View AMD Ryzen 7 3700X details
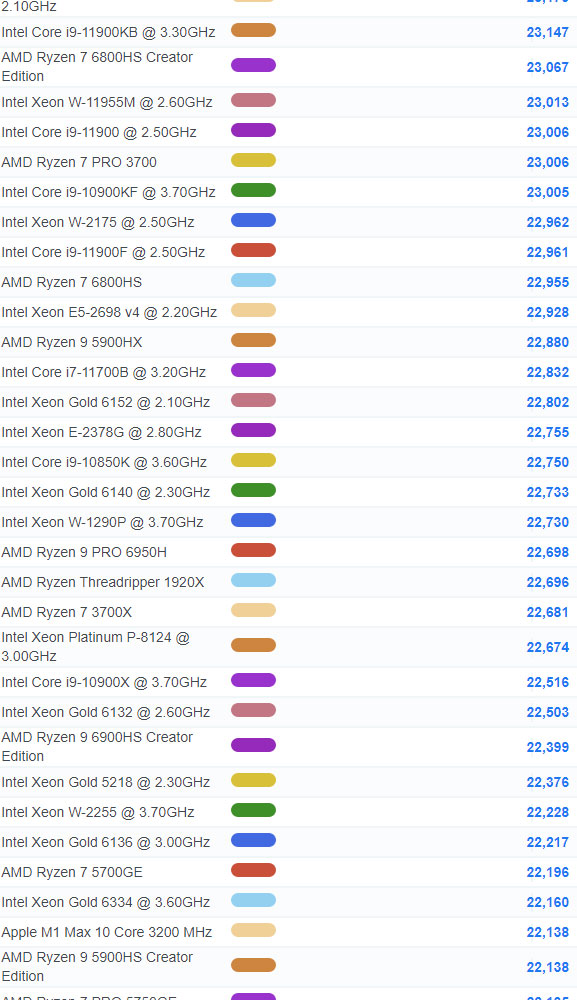 click(x=66, y=612)
